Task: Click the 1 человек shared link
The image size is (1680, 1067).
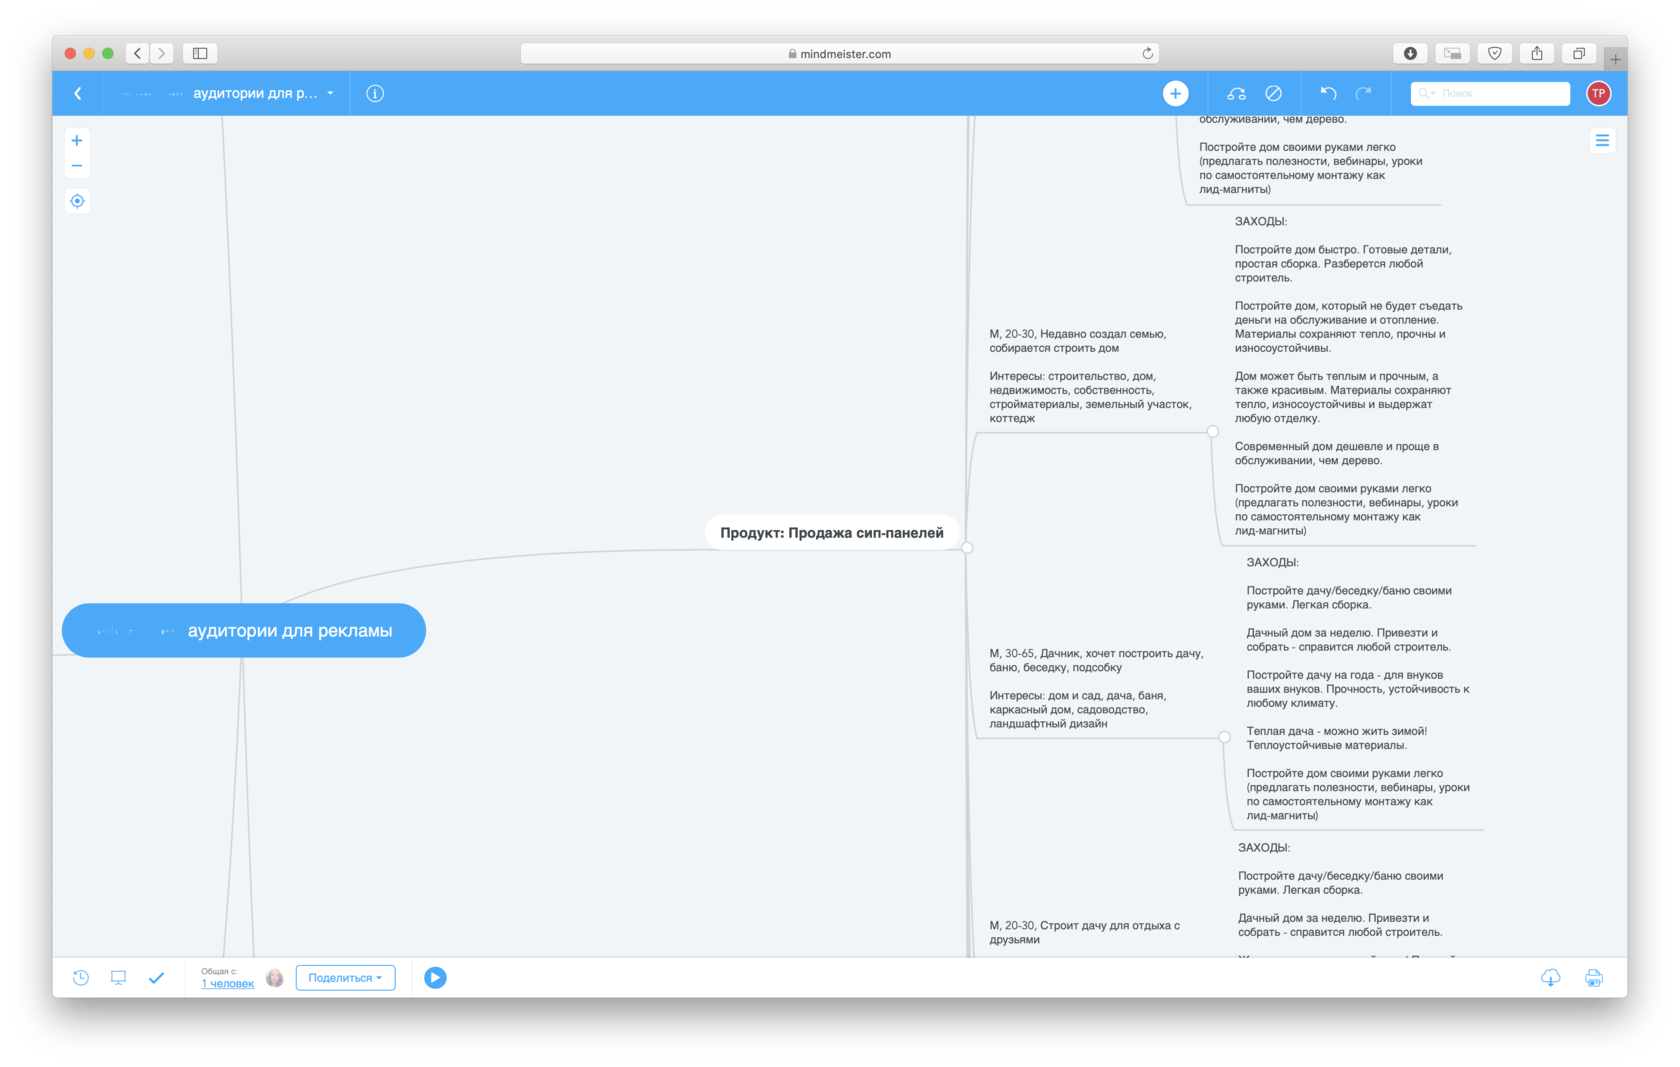Action: [x=227, y=984]
